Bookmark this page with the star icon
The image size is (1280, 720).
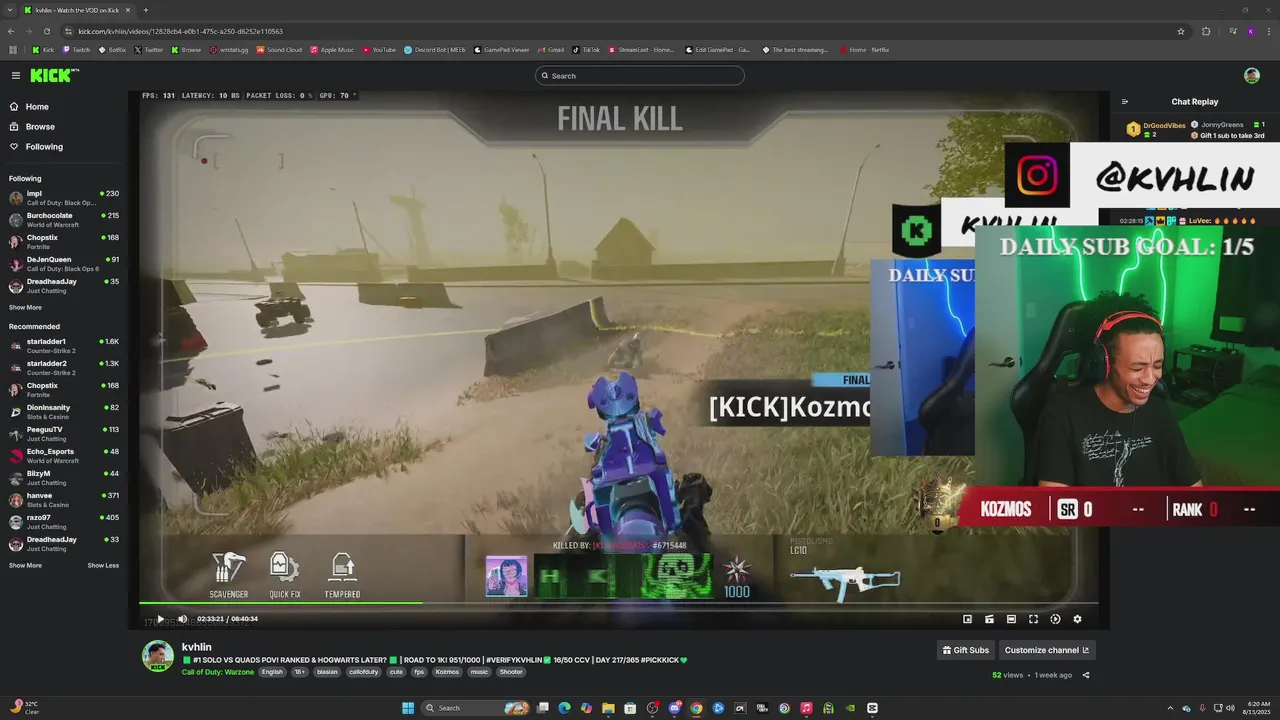tap(1181, 31)
